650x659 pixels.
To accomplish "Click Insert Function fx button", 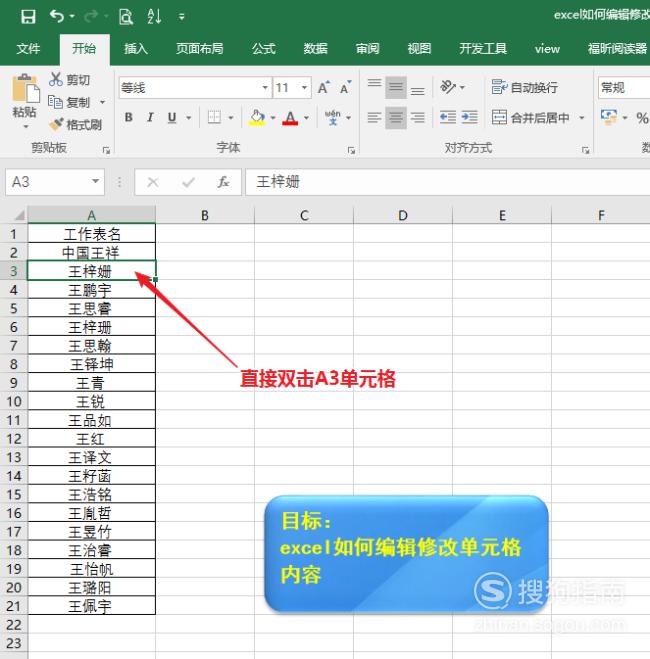I will (x=223, y=182).
